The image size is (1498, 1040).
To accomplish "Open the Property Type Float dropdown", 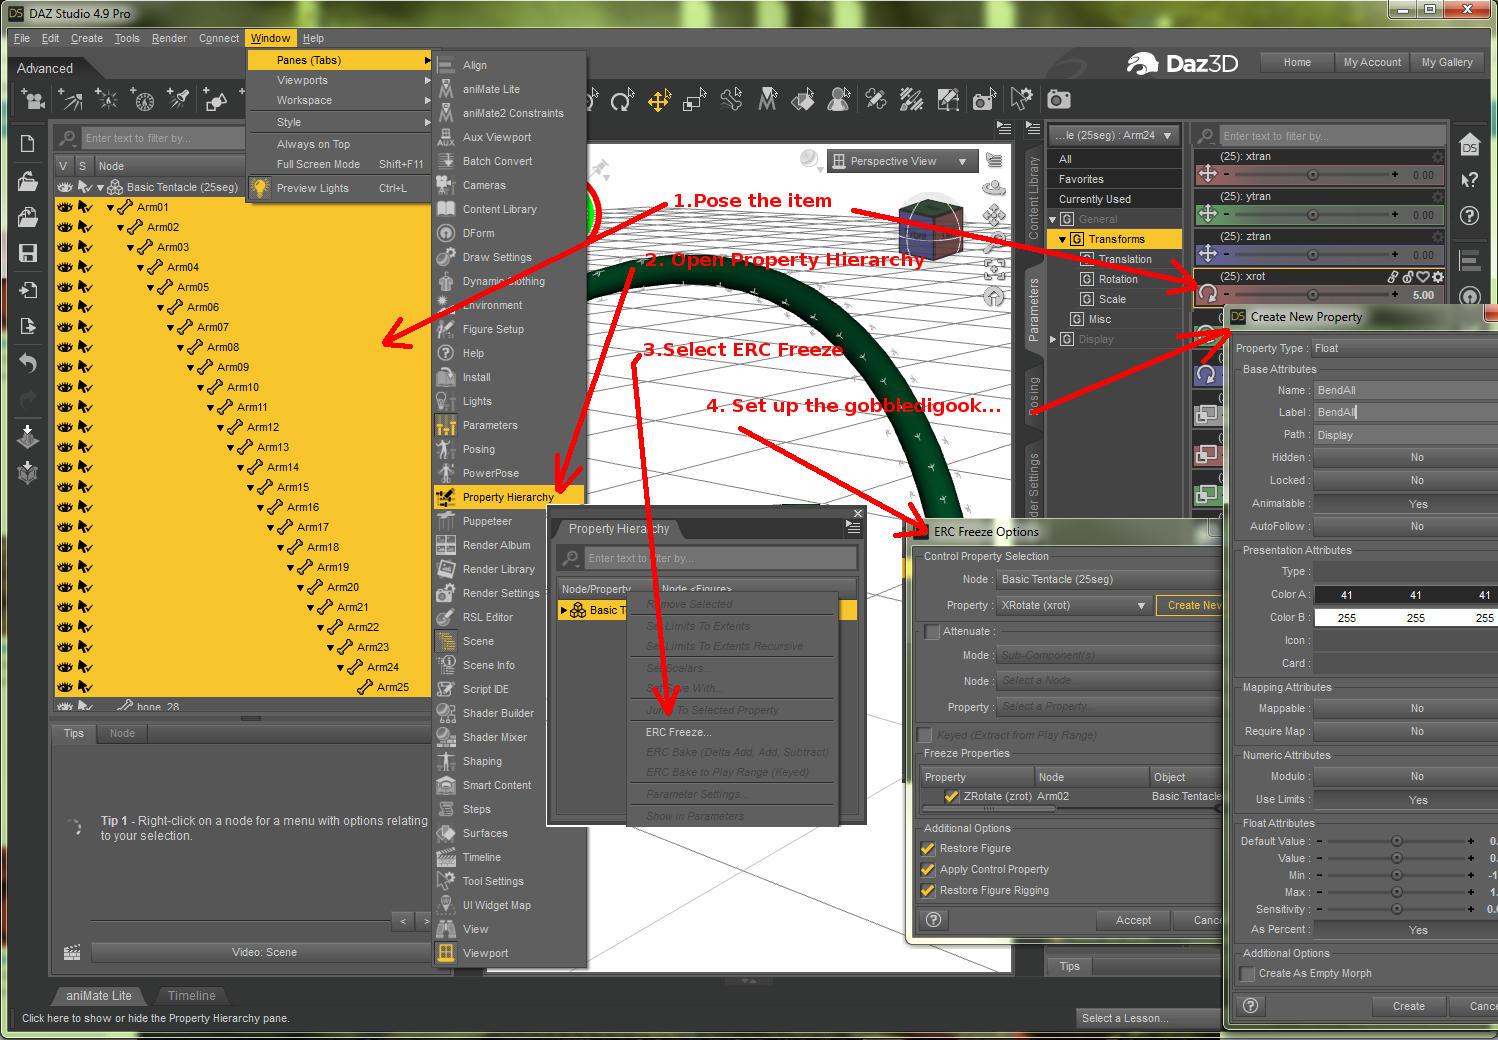I will pos(1405,348).
